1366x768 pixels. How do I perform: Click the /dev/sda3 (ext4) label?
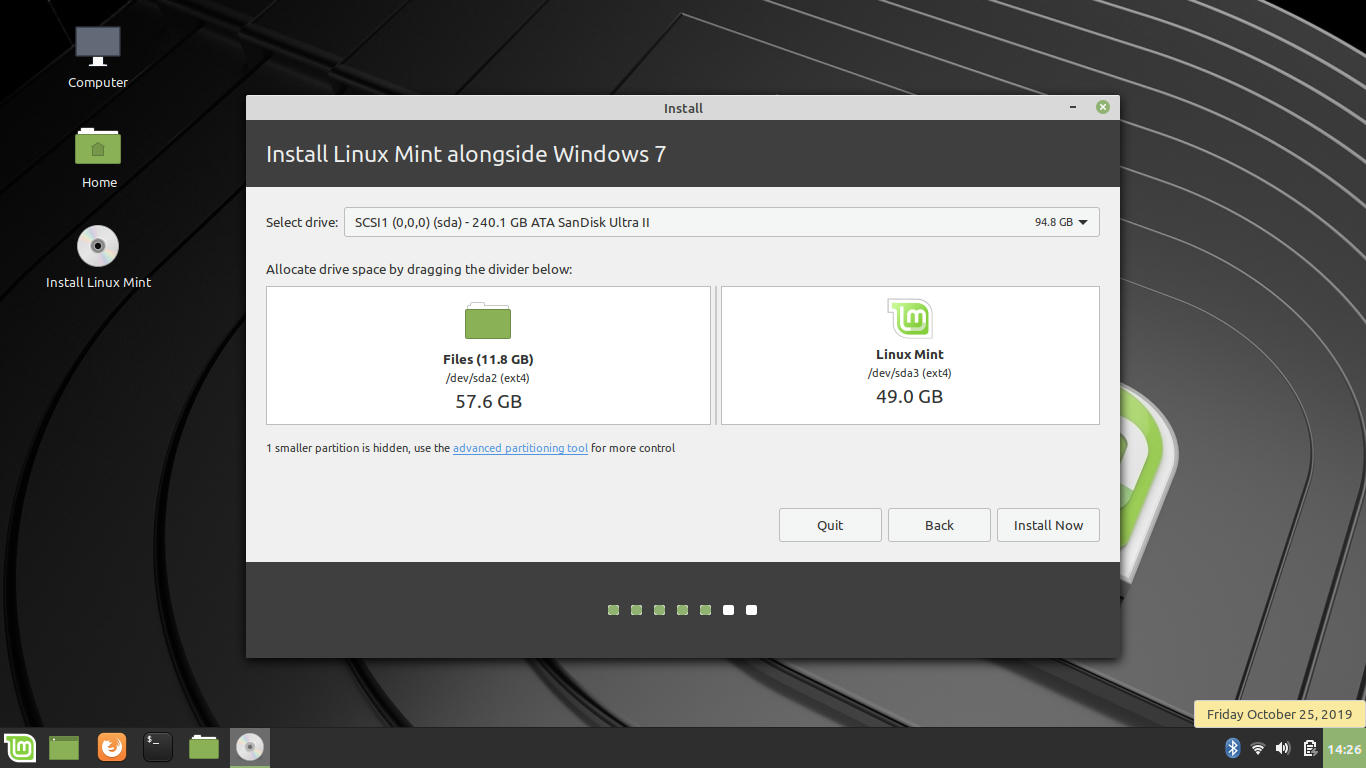[x=909, y=373]
